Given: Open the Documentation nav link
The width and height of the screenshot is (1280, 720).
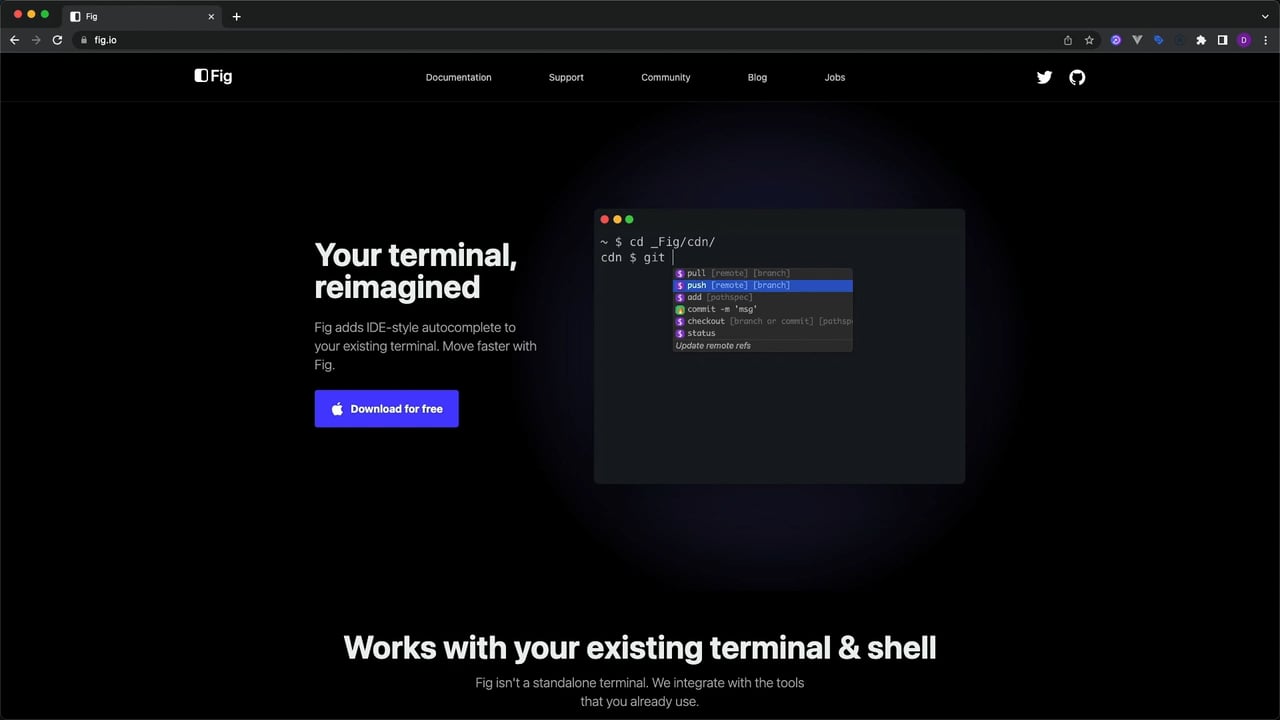Looking at the screenshot, I should point(458,77).
